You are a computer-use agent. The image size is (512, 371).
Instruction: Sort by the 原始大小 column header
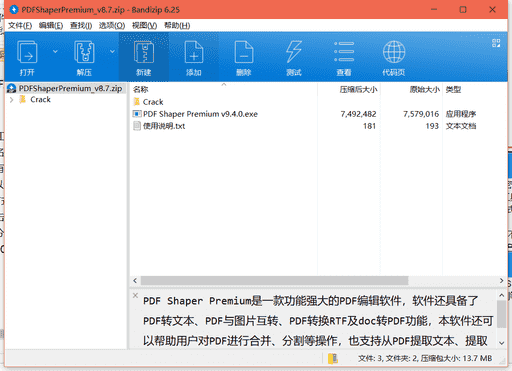click(x=425, y=89)
